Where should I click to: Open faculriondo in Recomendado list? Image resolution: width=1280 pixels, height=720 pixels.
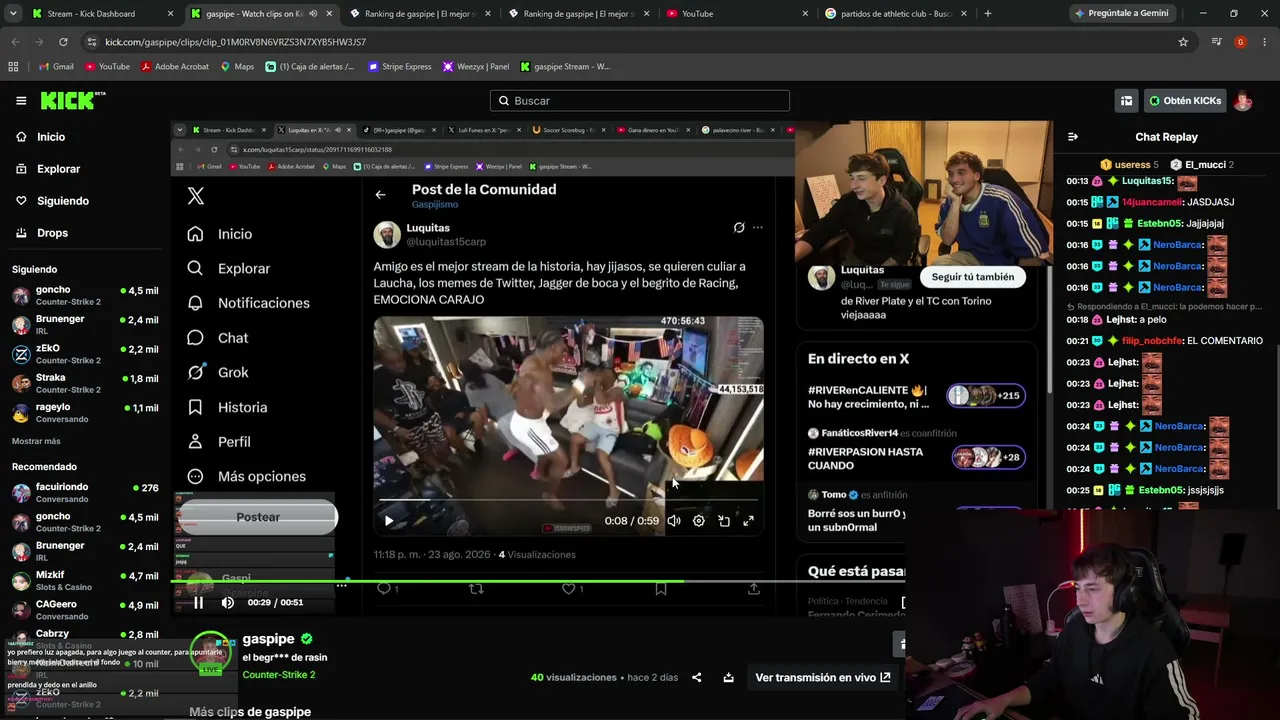click(85, 492)
